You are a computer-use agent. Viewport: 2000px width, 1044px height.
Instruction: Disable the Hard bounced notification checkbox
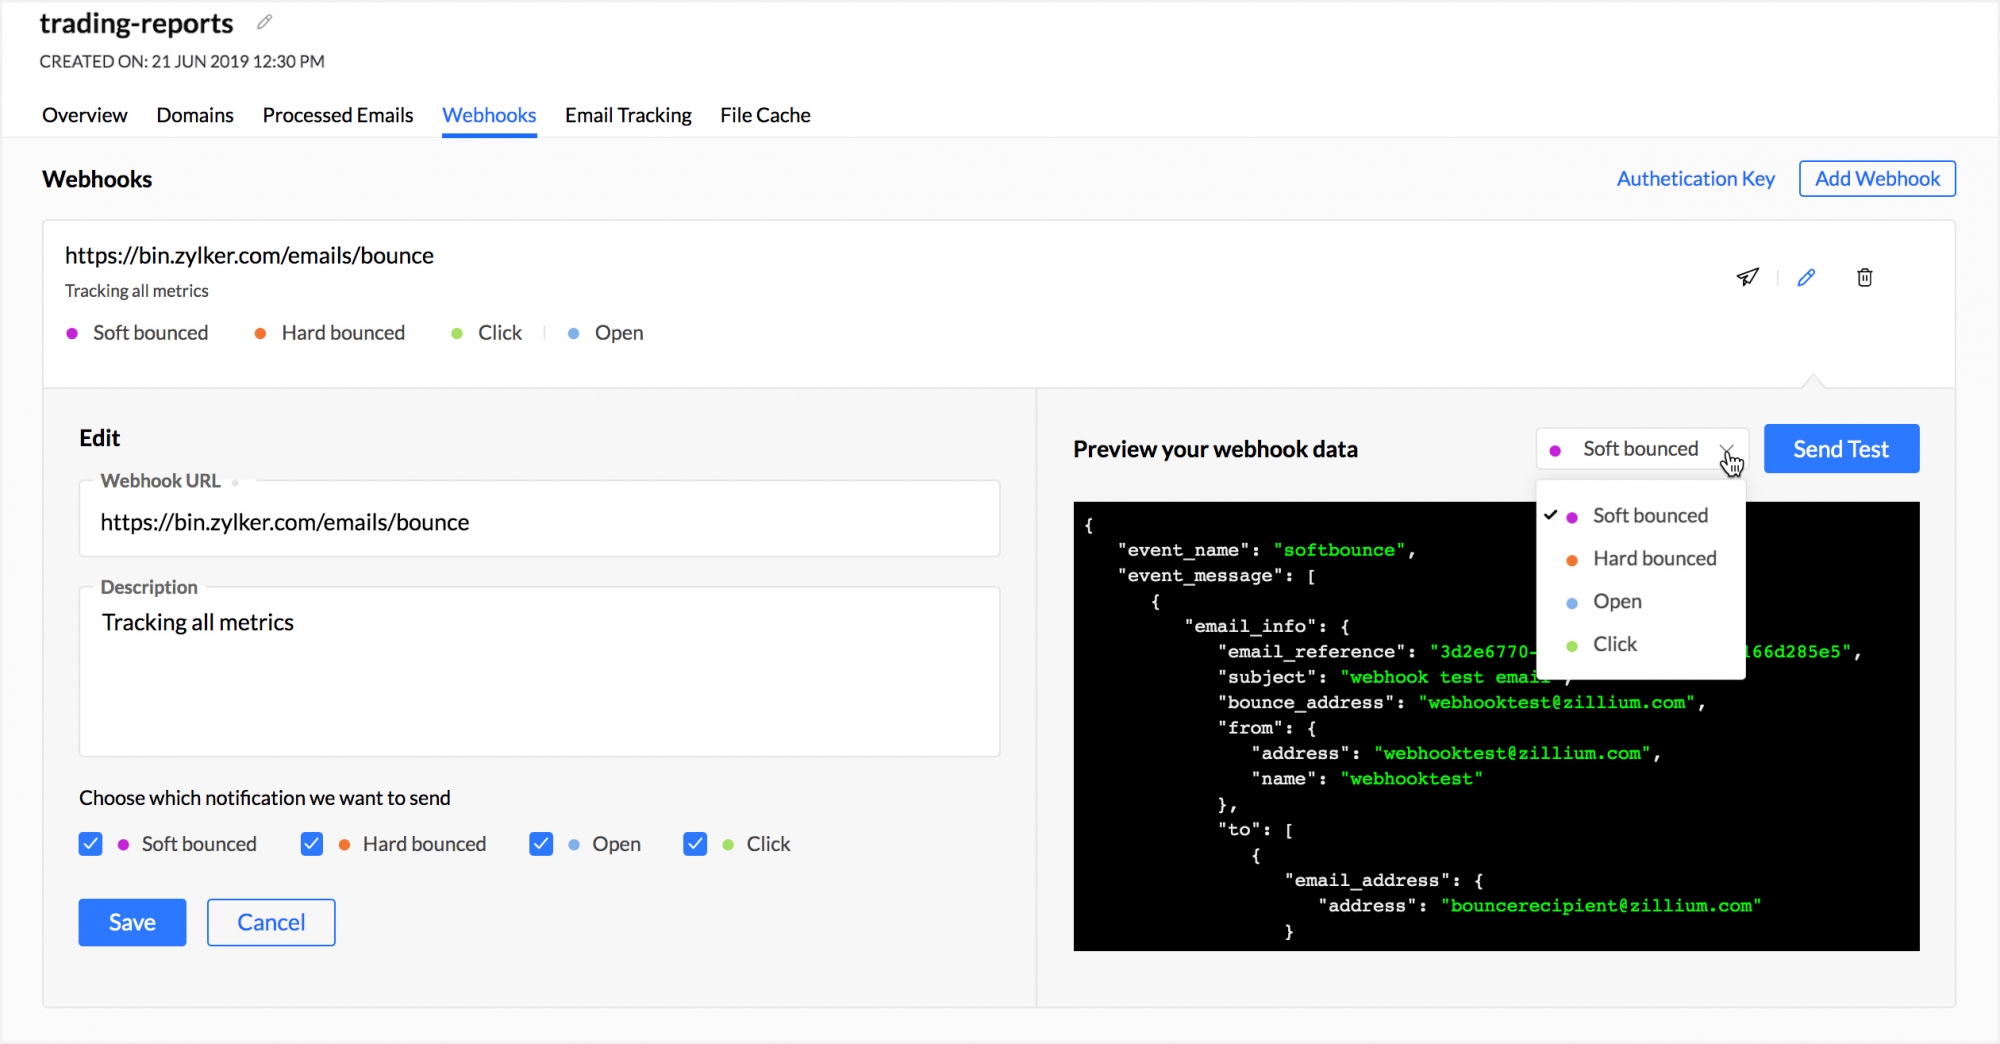click(312, 844)
